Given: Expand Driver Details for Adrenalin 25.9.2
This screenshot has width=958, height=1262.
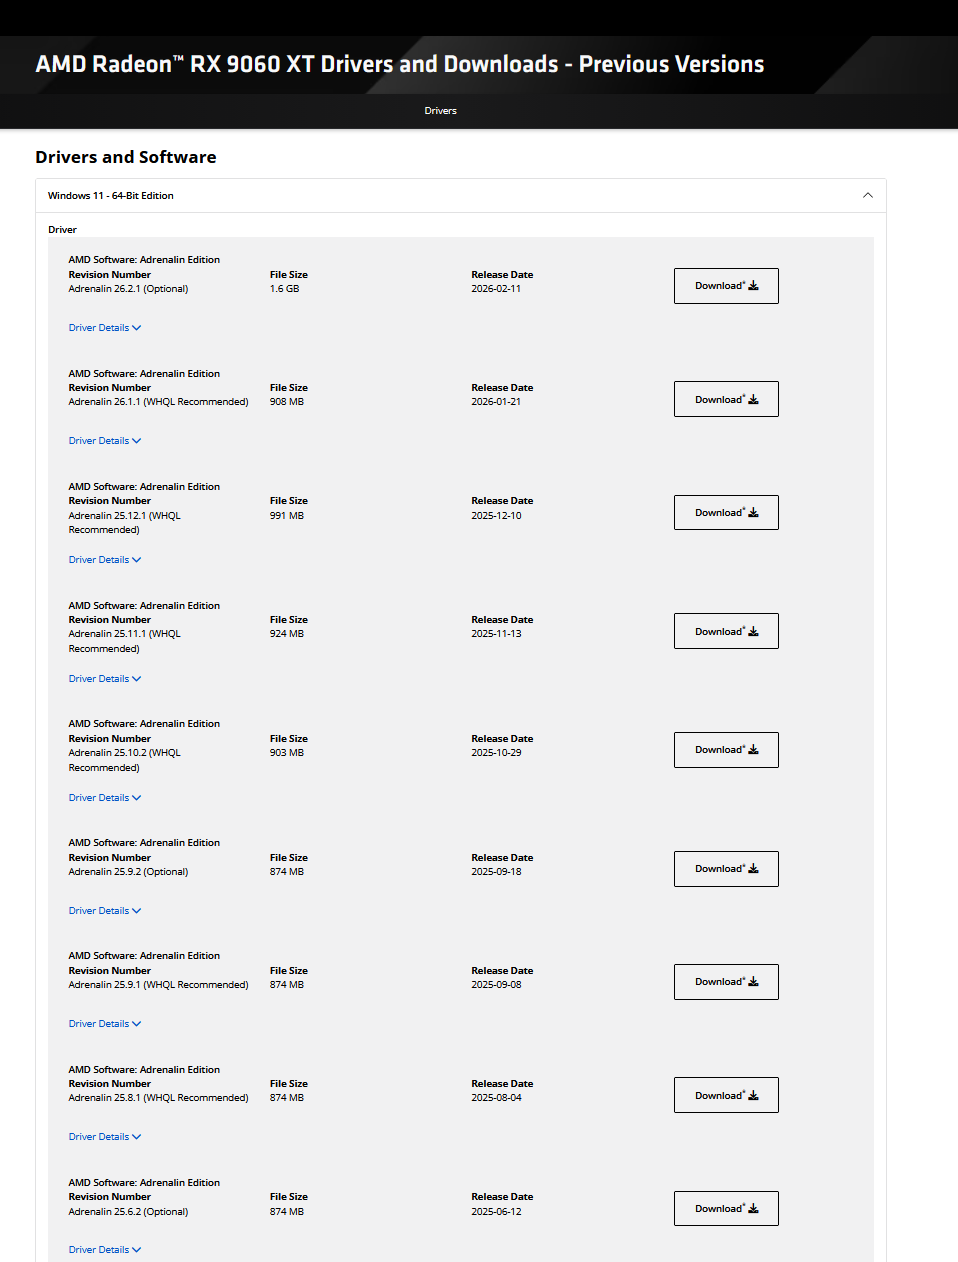Looking at the screenshot, I should pyautogui.click(x=105, y=911).
